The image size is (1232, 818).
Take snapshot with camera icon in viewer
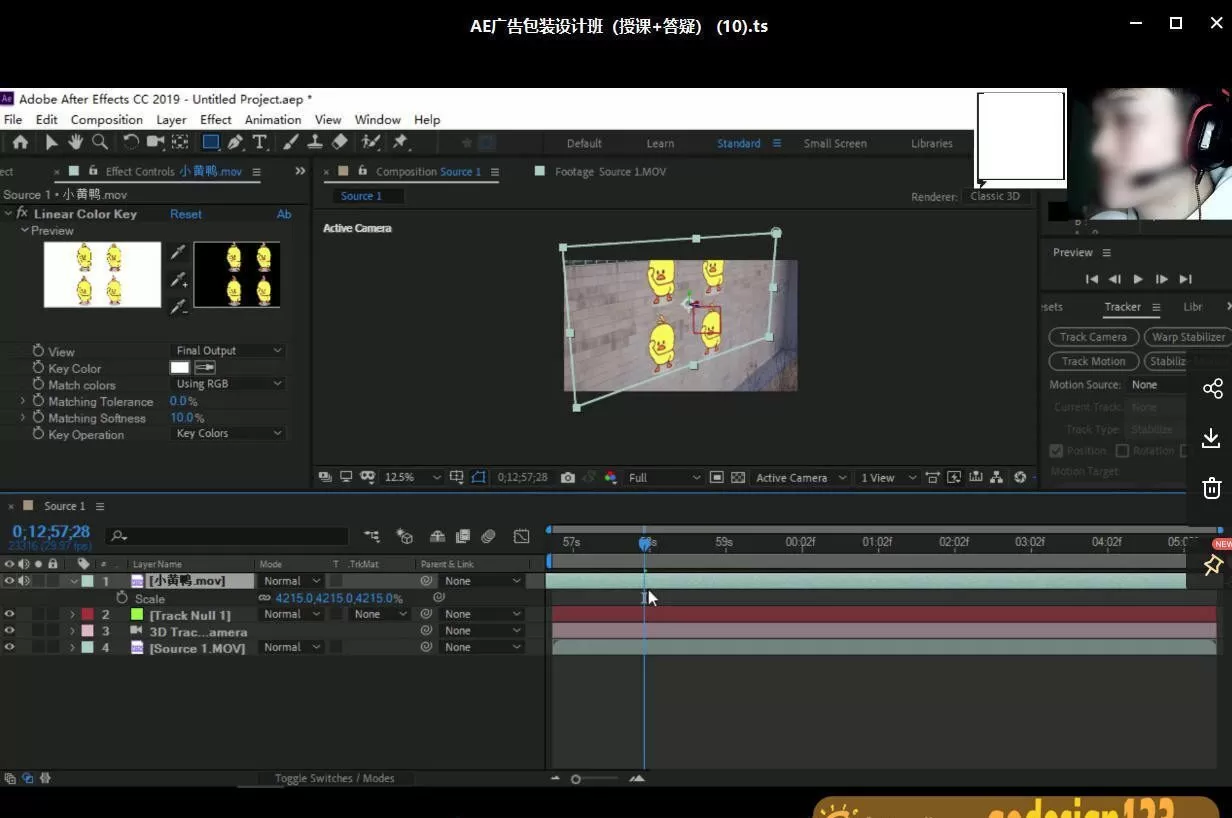[x=568, y=478]
